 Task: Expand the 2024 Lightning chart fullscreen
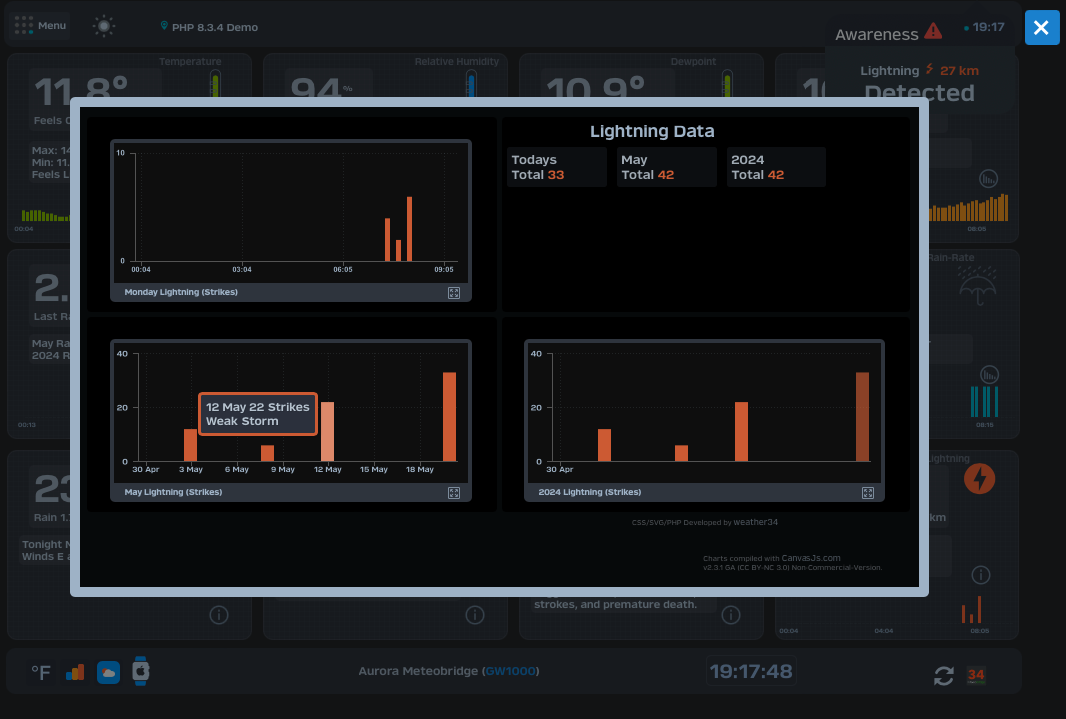pyautogui.click(x=868, y=493)
